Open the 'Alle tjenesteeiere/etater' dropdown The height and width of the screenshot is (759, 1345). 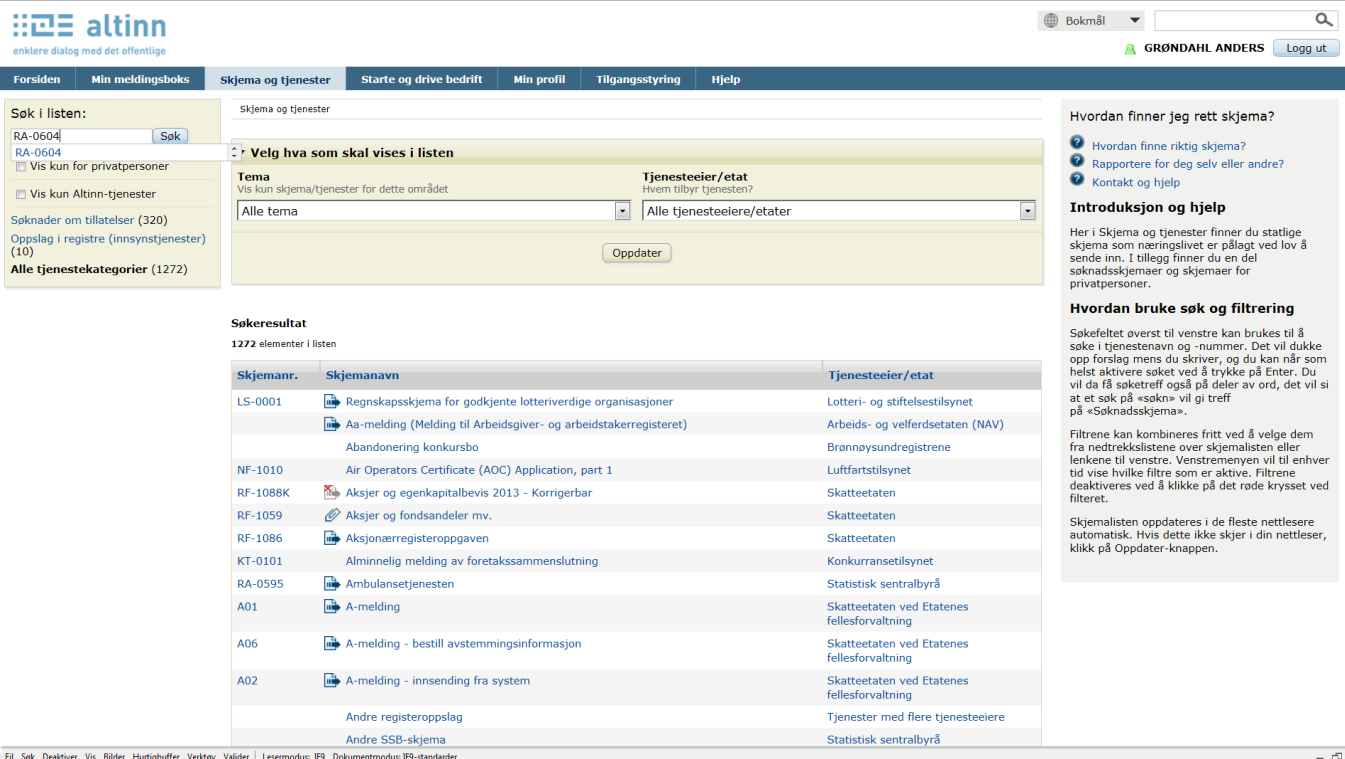pos(839,211)
